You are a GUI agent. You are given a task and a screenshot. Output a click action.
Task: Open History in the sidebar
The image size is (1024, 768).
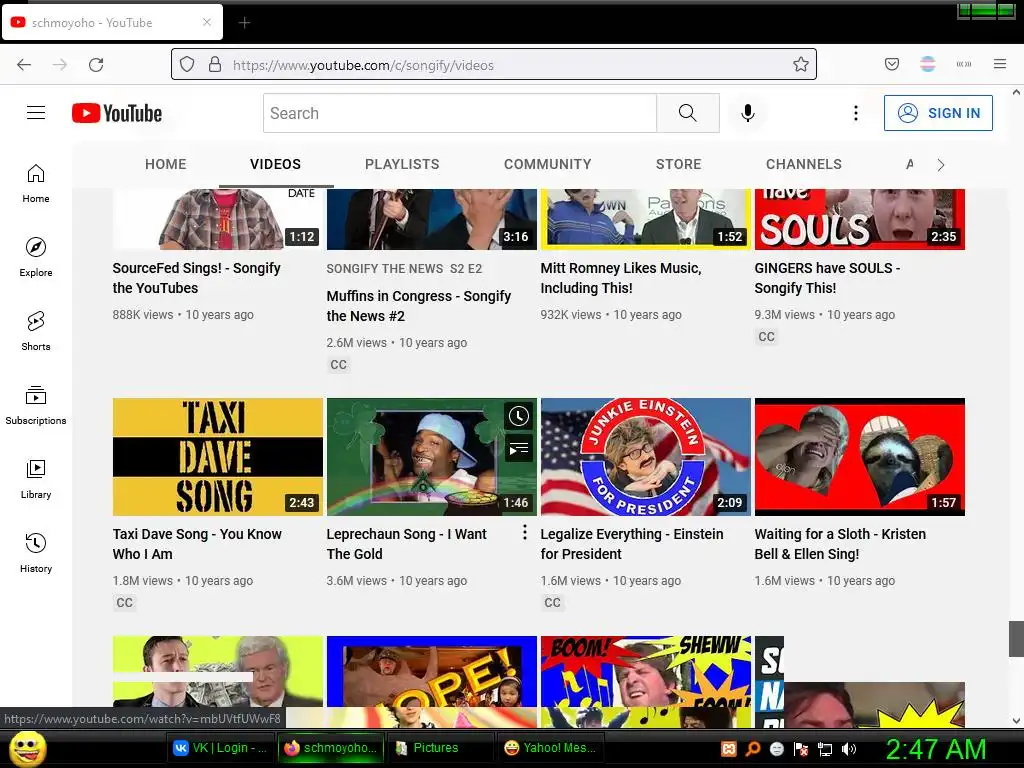[x=36, y=553]
